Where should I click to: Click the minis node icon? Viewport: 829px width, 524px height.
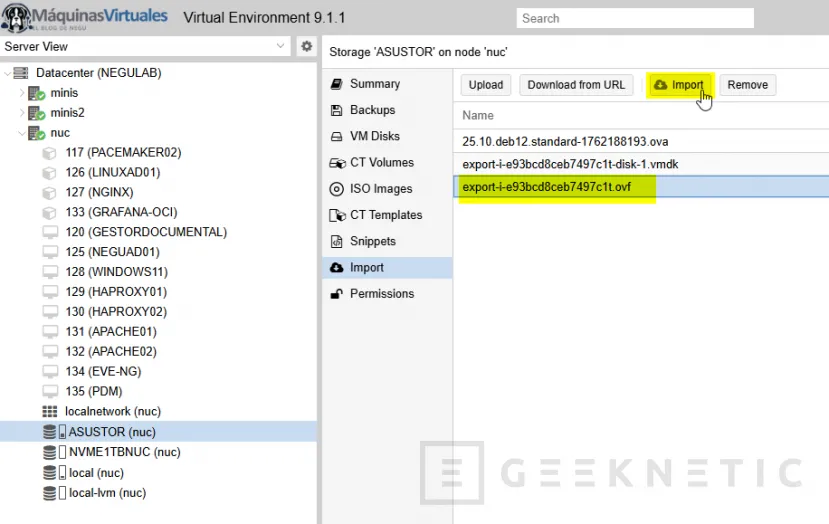pos(36,93)
